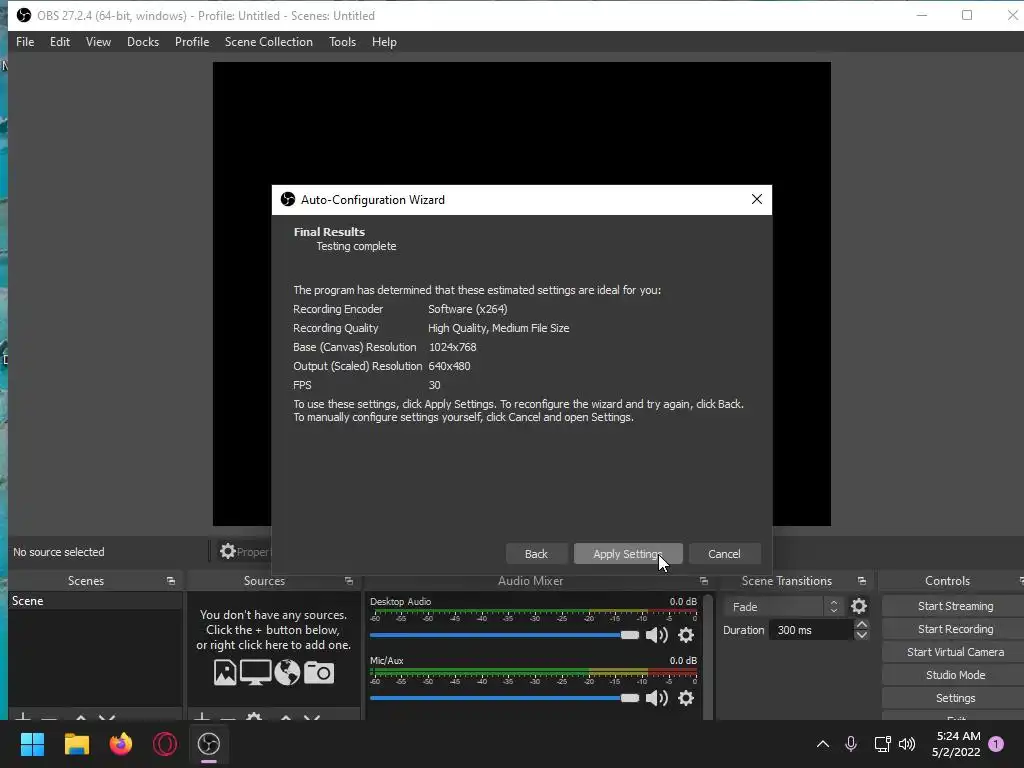
Task: Adjust the Mic/Aux volume slider
Action: 504,698
